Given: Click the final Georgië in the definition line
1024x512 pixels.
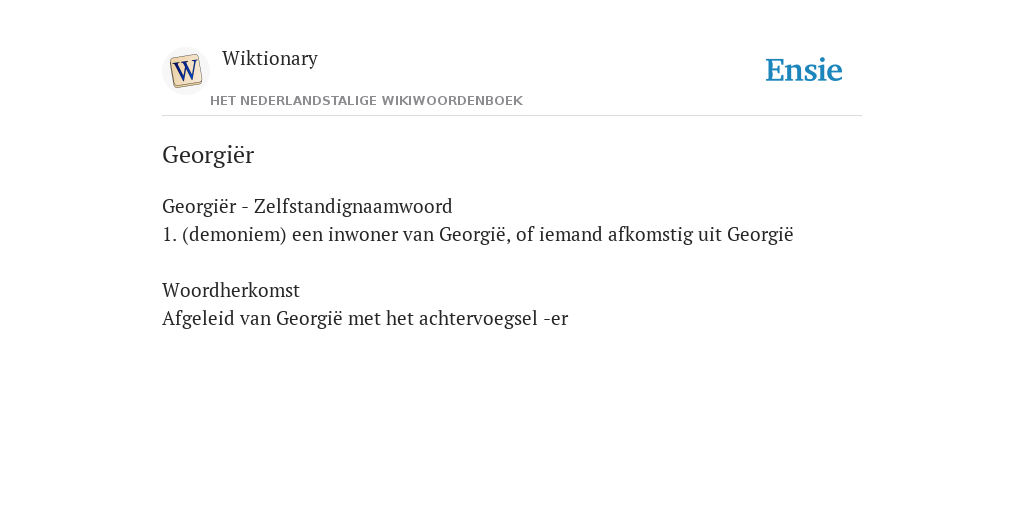Looking at the screenshot, I should (x=760, y=234).
